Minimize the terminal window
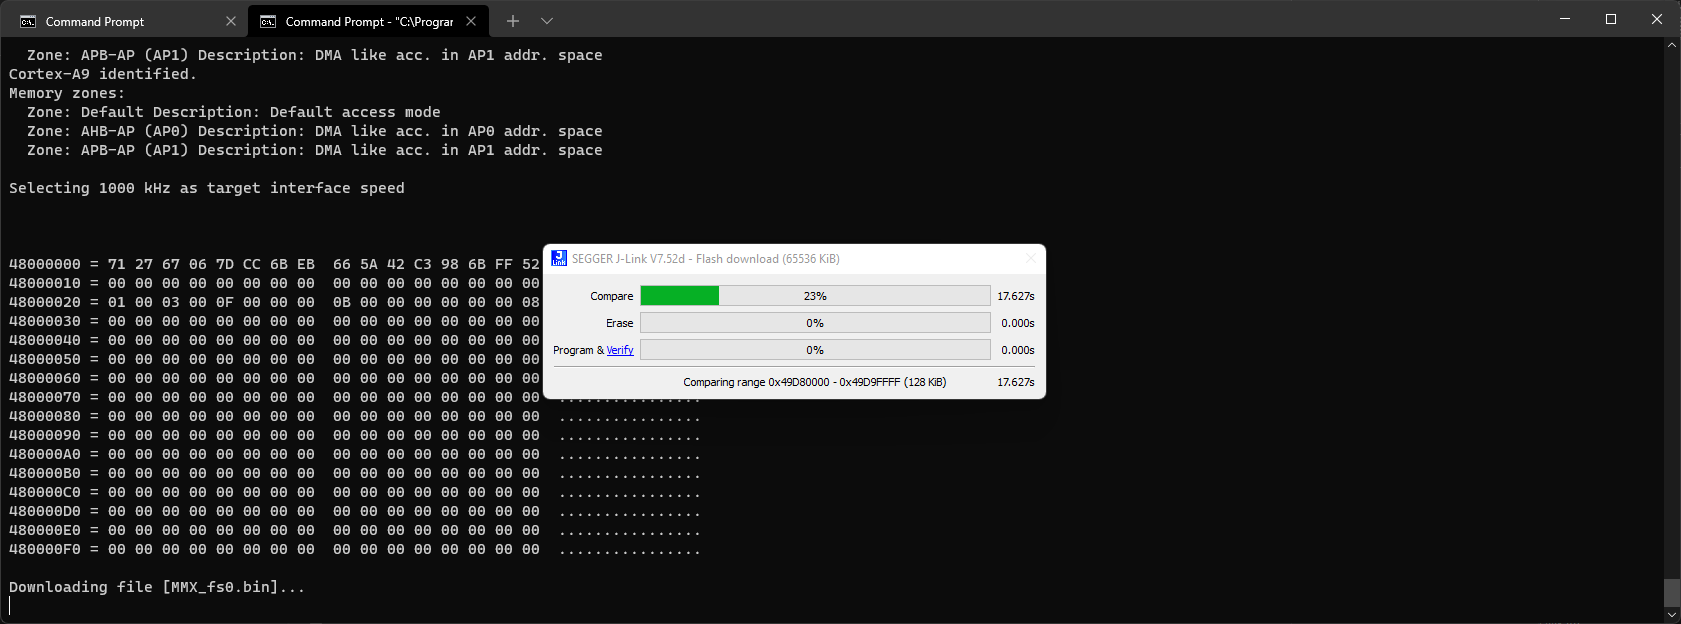The width and height of the screenshot is (1681, 624). (x=1565, y=19)
